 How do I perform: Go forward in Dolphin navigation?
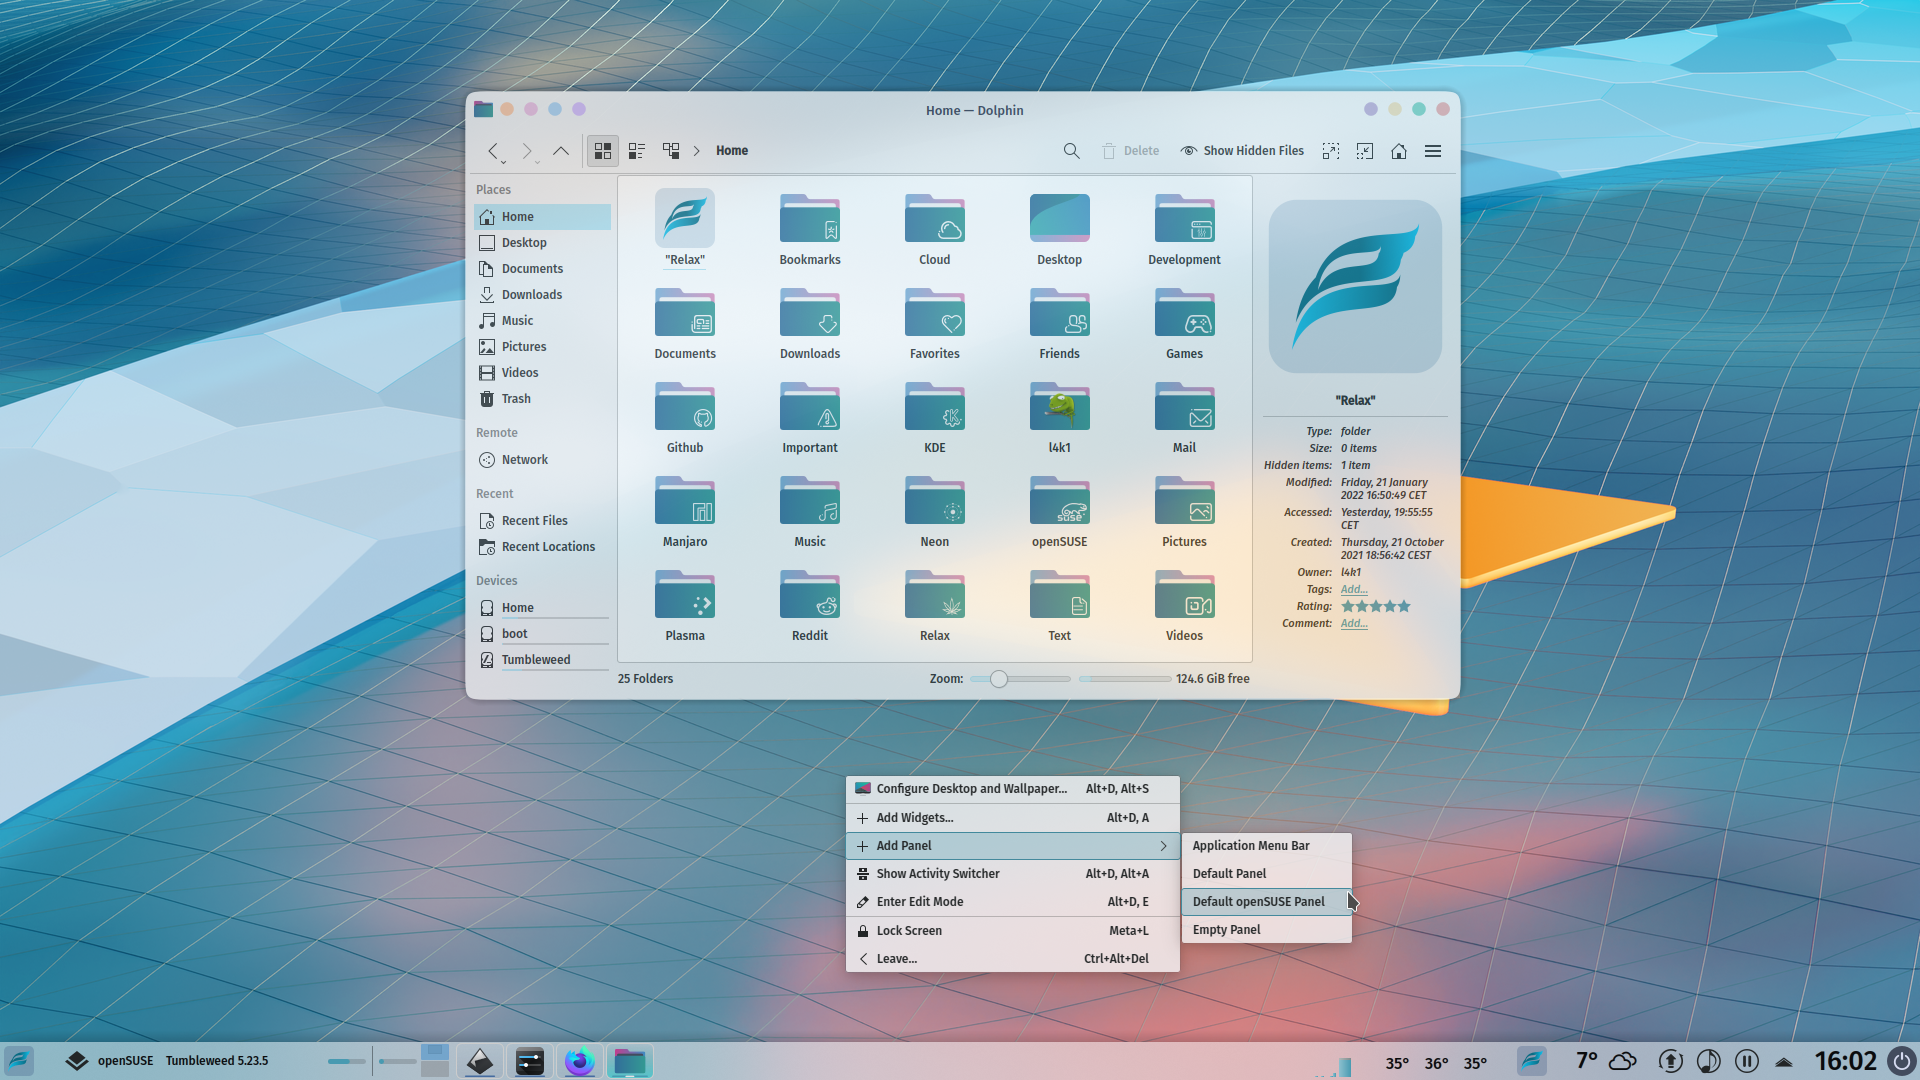pos(527,151)
